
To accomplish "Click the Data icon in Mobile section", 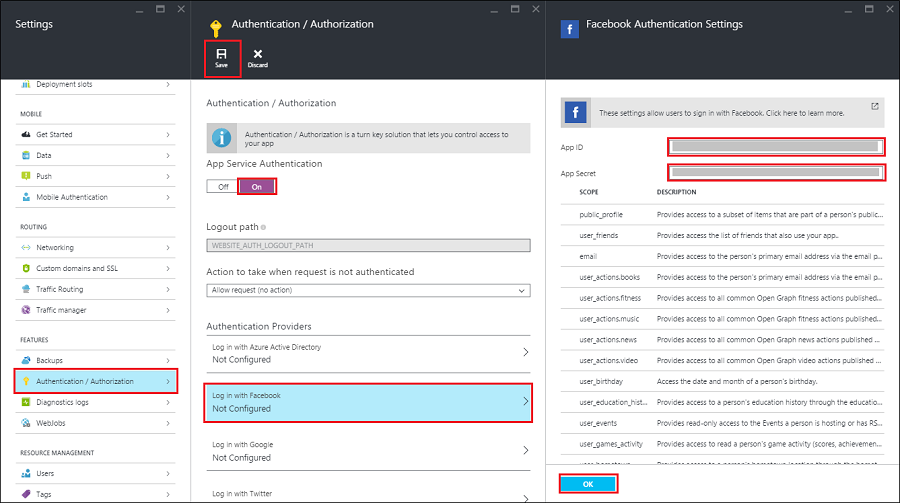I will (26, 155).
